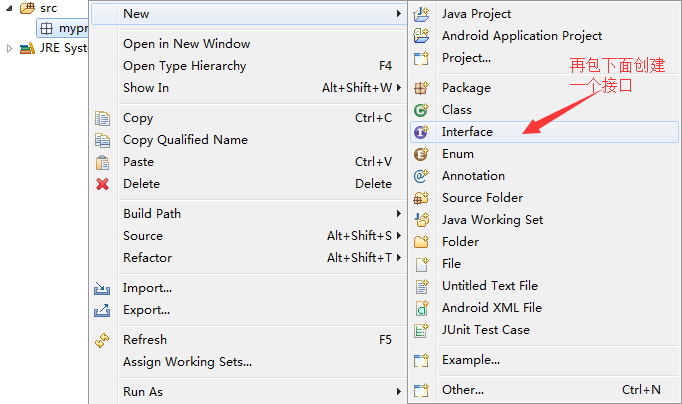Select the src folder label

(49, 8)
